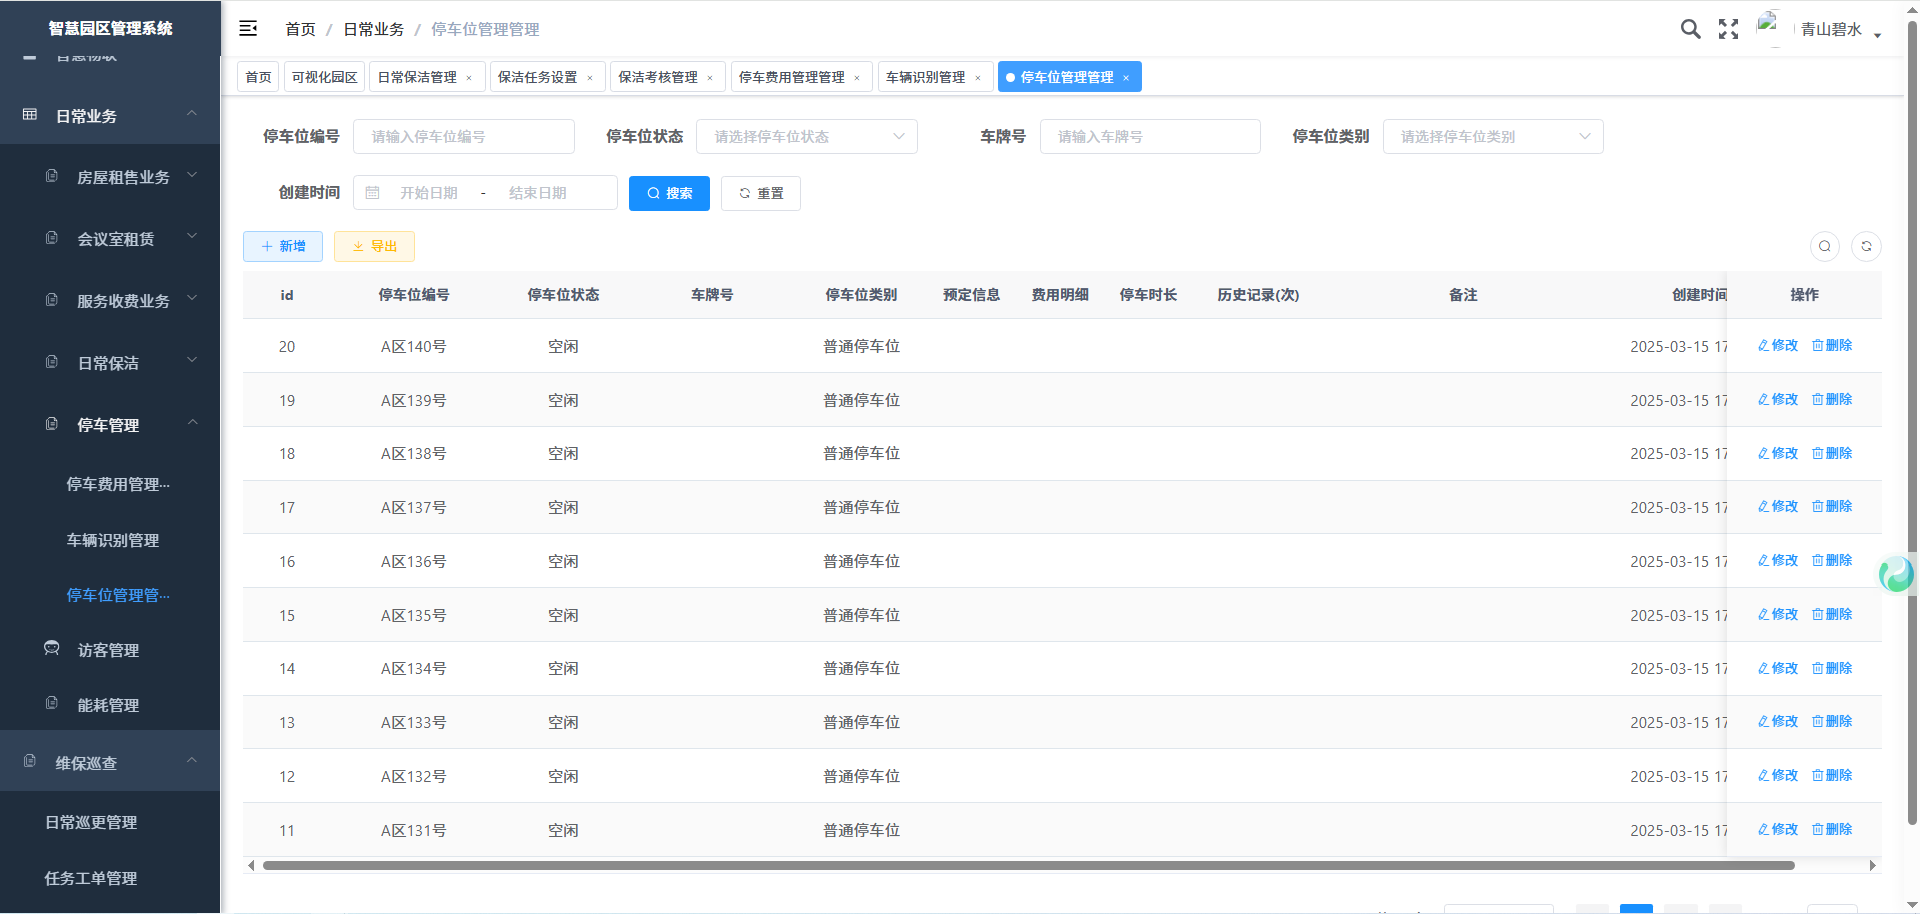Open 车辆识别管理 in the sidebar
The image size is (1920, 914).
click(113, 540)
